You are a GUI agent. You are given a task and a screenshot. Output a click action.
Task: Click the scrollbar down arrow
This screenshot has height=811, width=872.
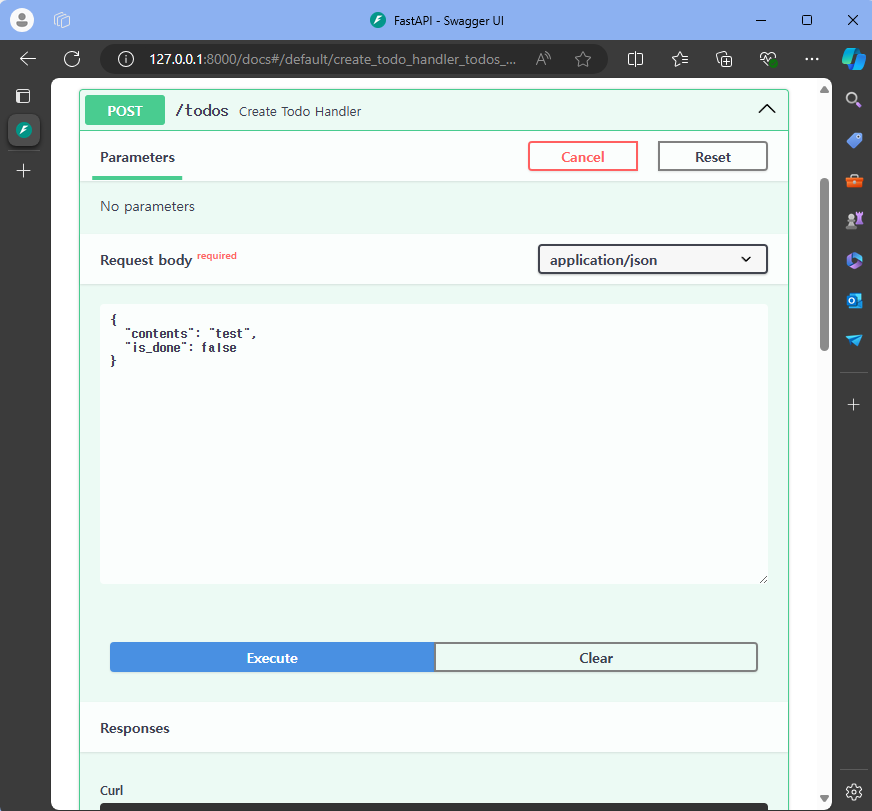click(x=824, y=798)
